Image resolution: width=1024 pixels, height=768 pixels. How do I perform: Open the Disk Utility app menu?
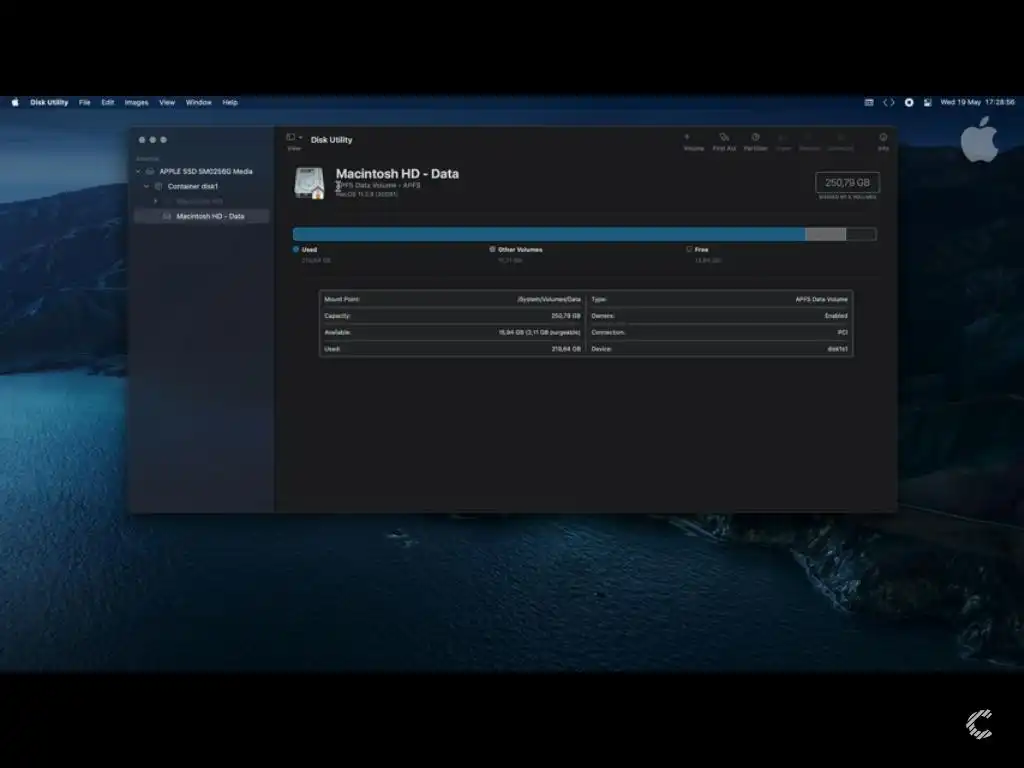point(49,103)
